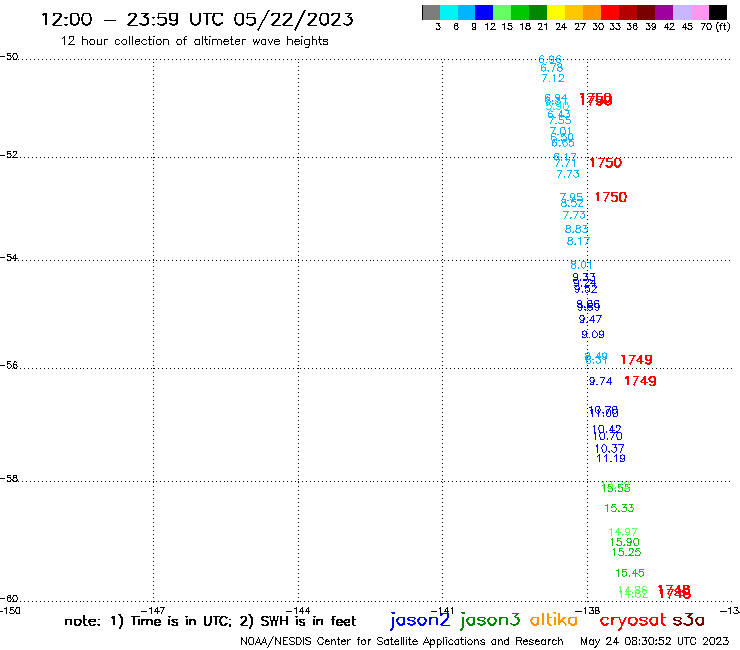Click the red 1750 time label beside 7.95
The image size is (740, 650).
pos(611,197)
